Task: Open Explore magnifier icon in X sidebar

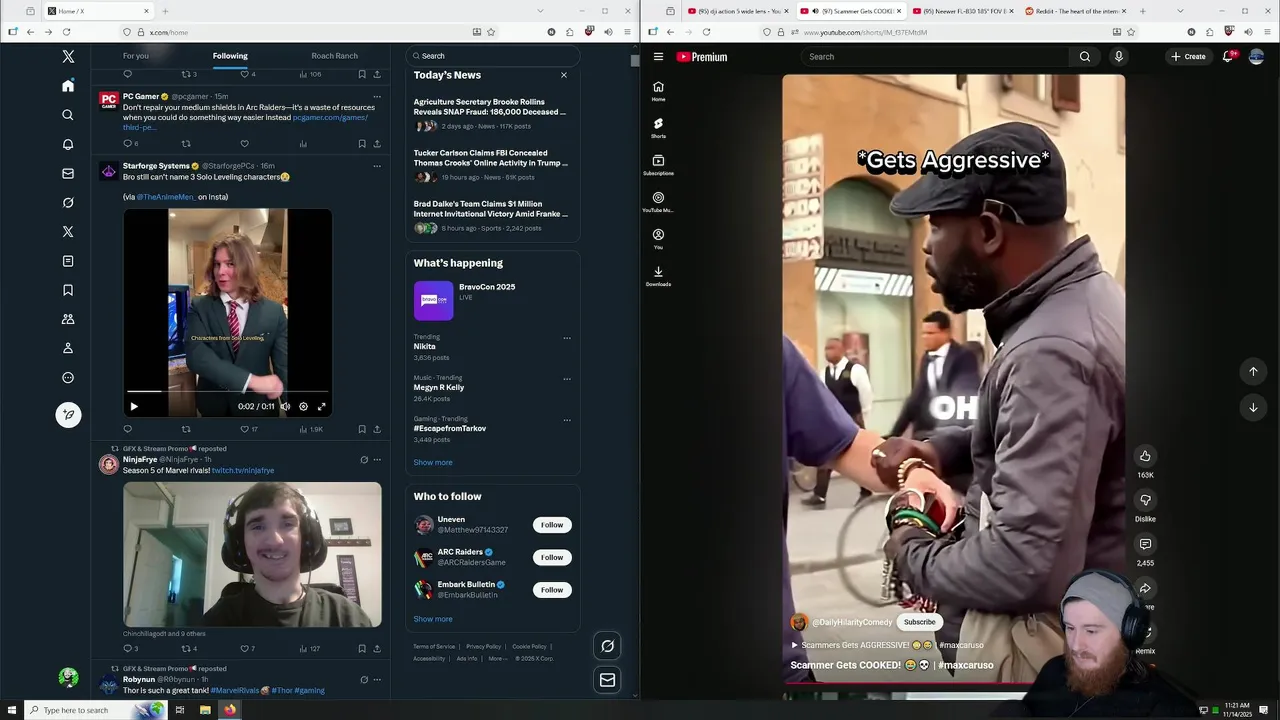Action: point(68,115)
